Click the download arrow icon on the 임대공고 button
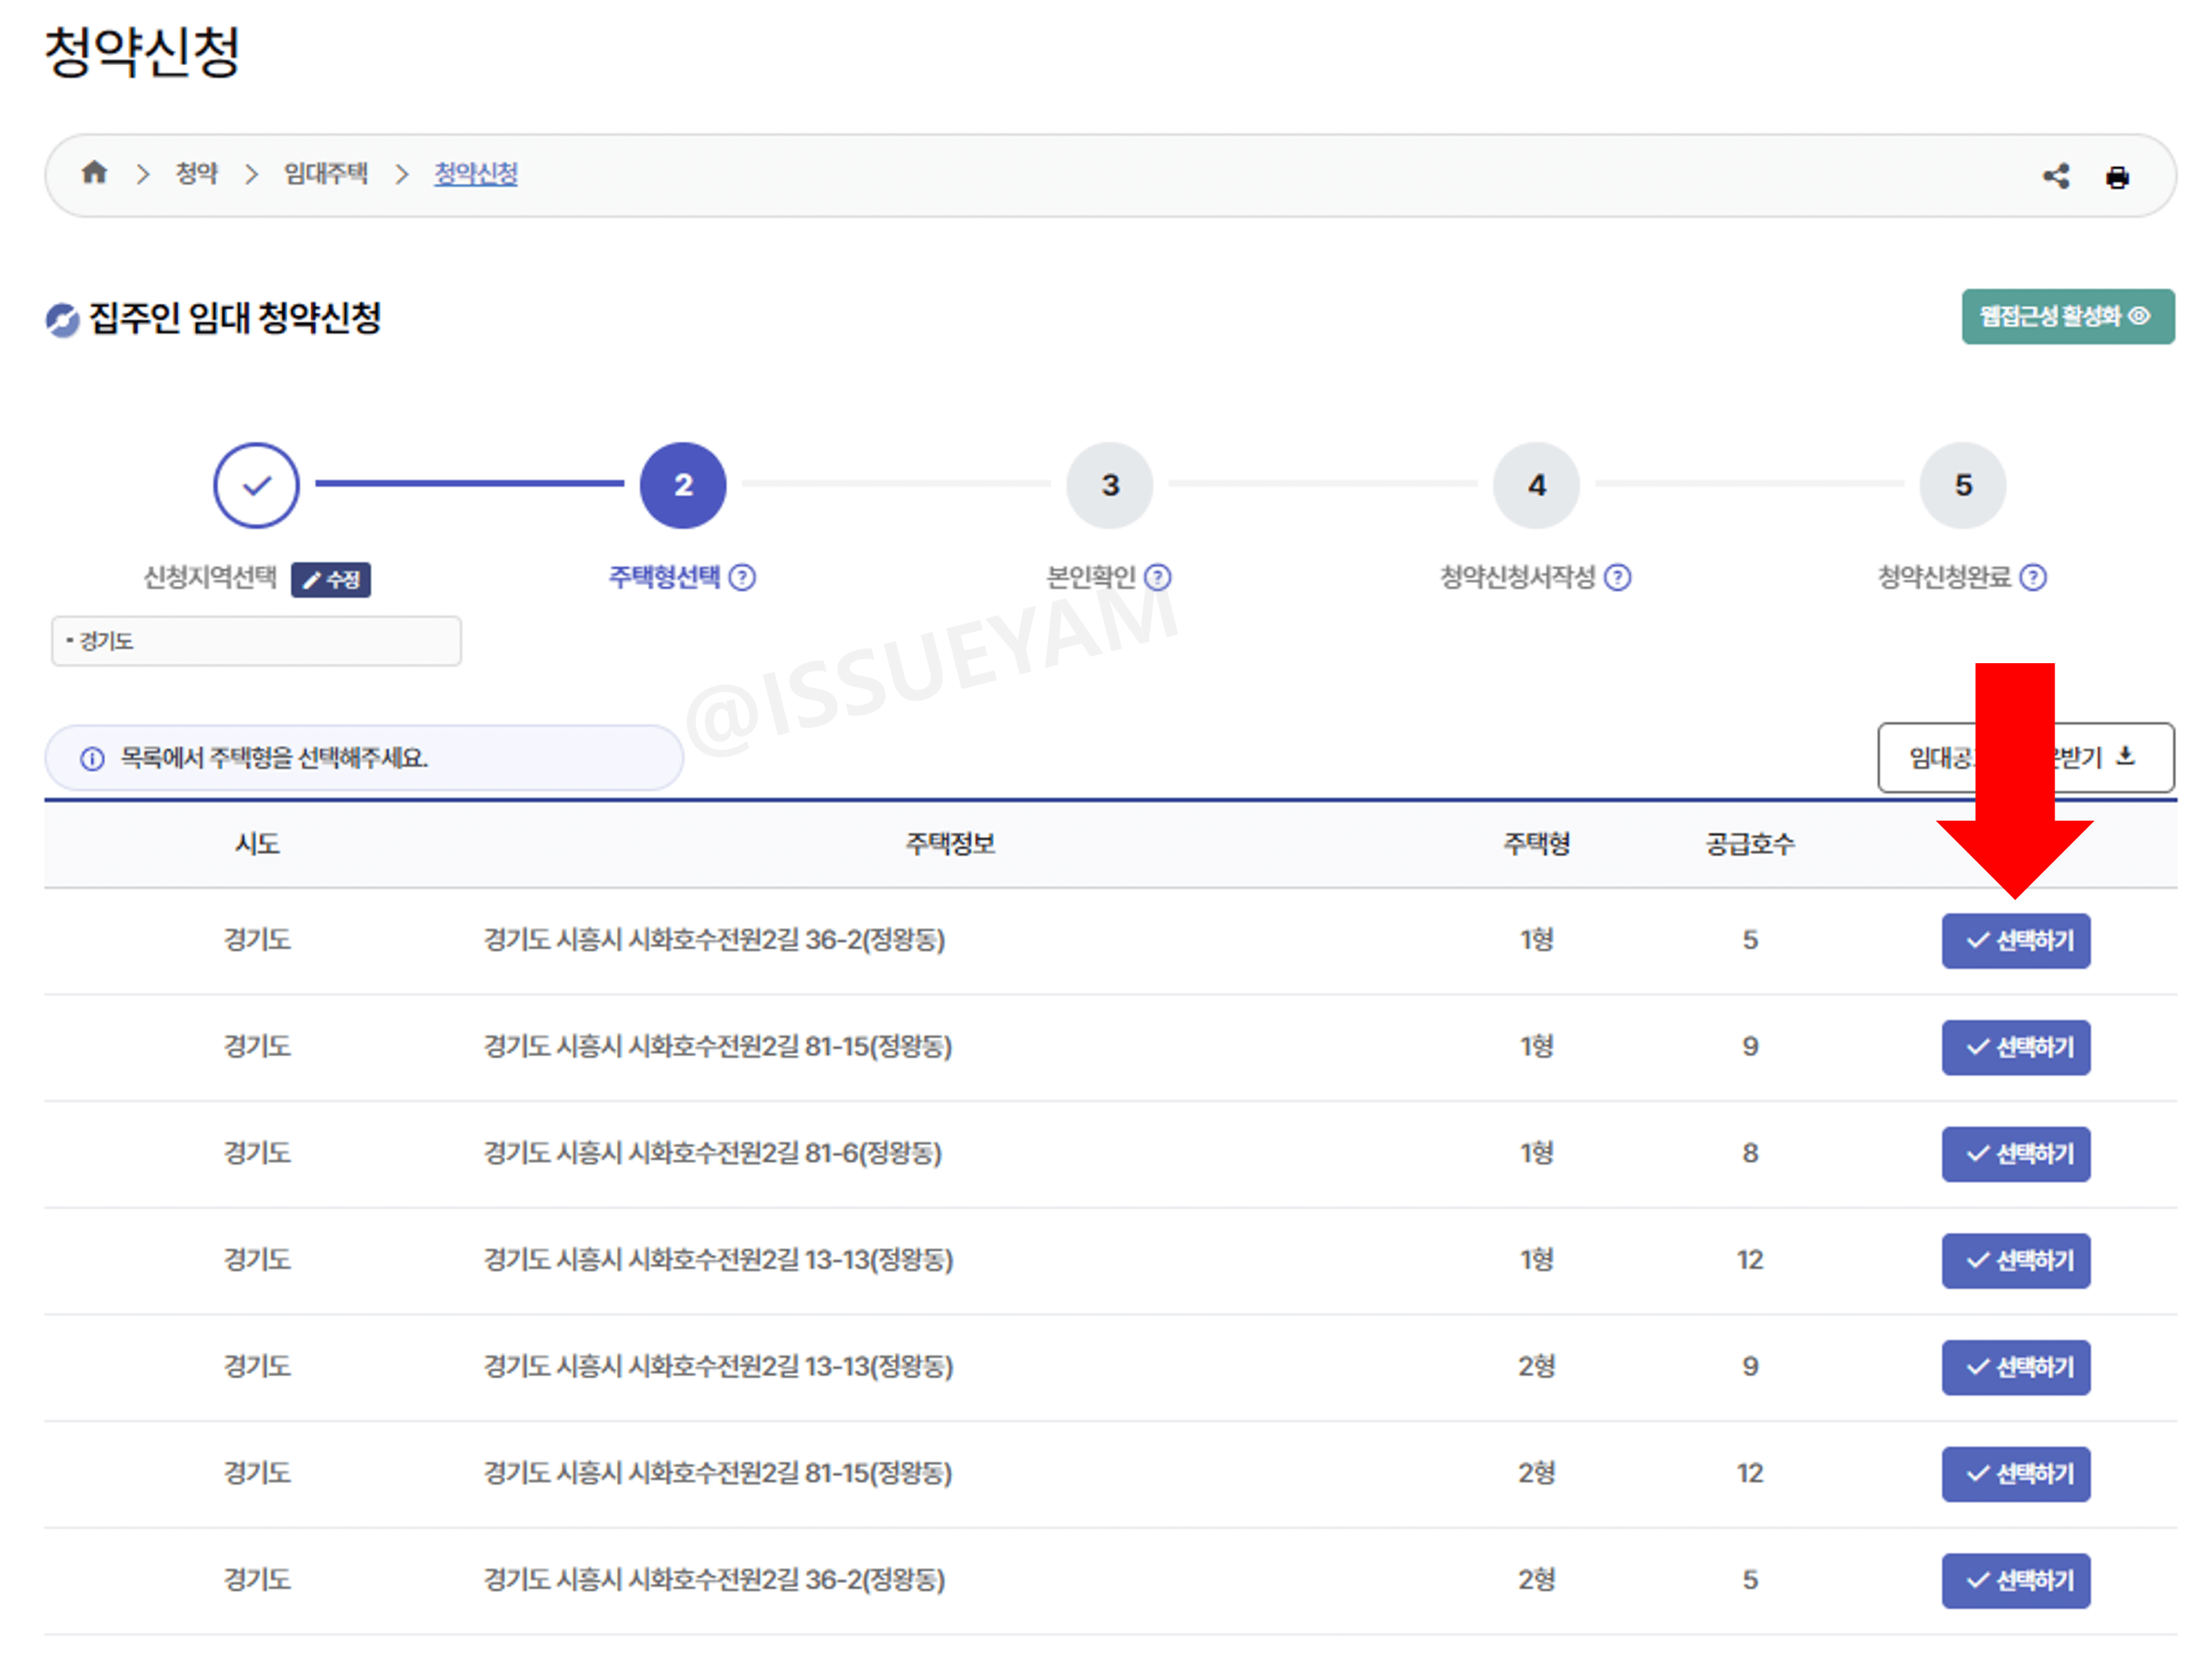This screenshot has height=1680, width=2191. click(x=2127, y=757)
